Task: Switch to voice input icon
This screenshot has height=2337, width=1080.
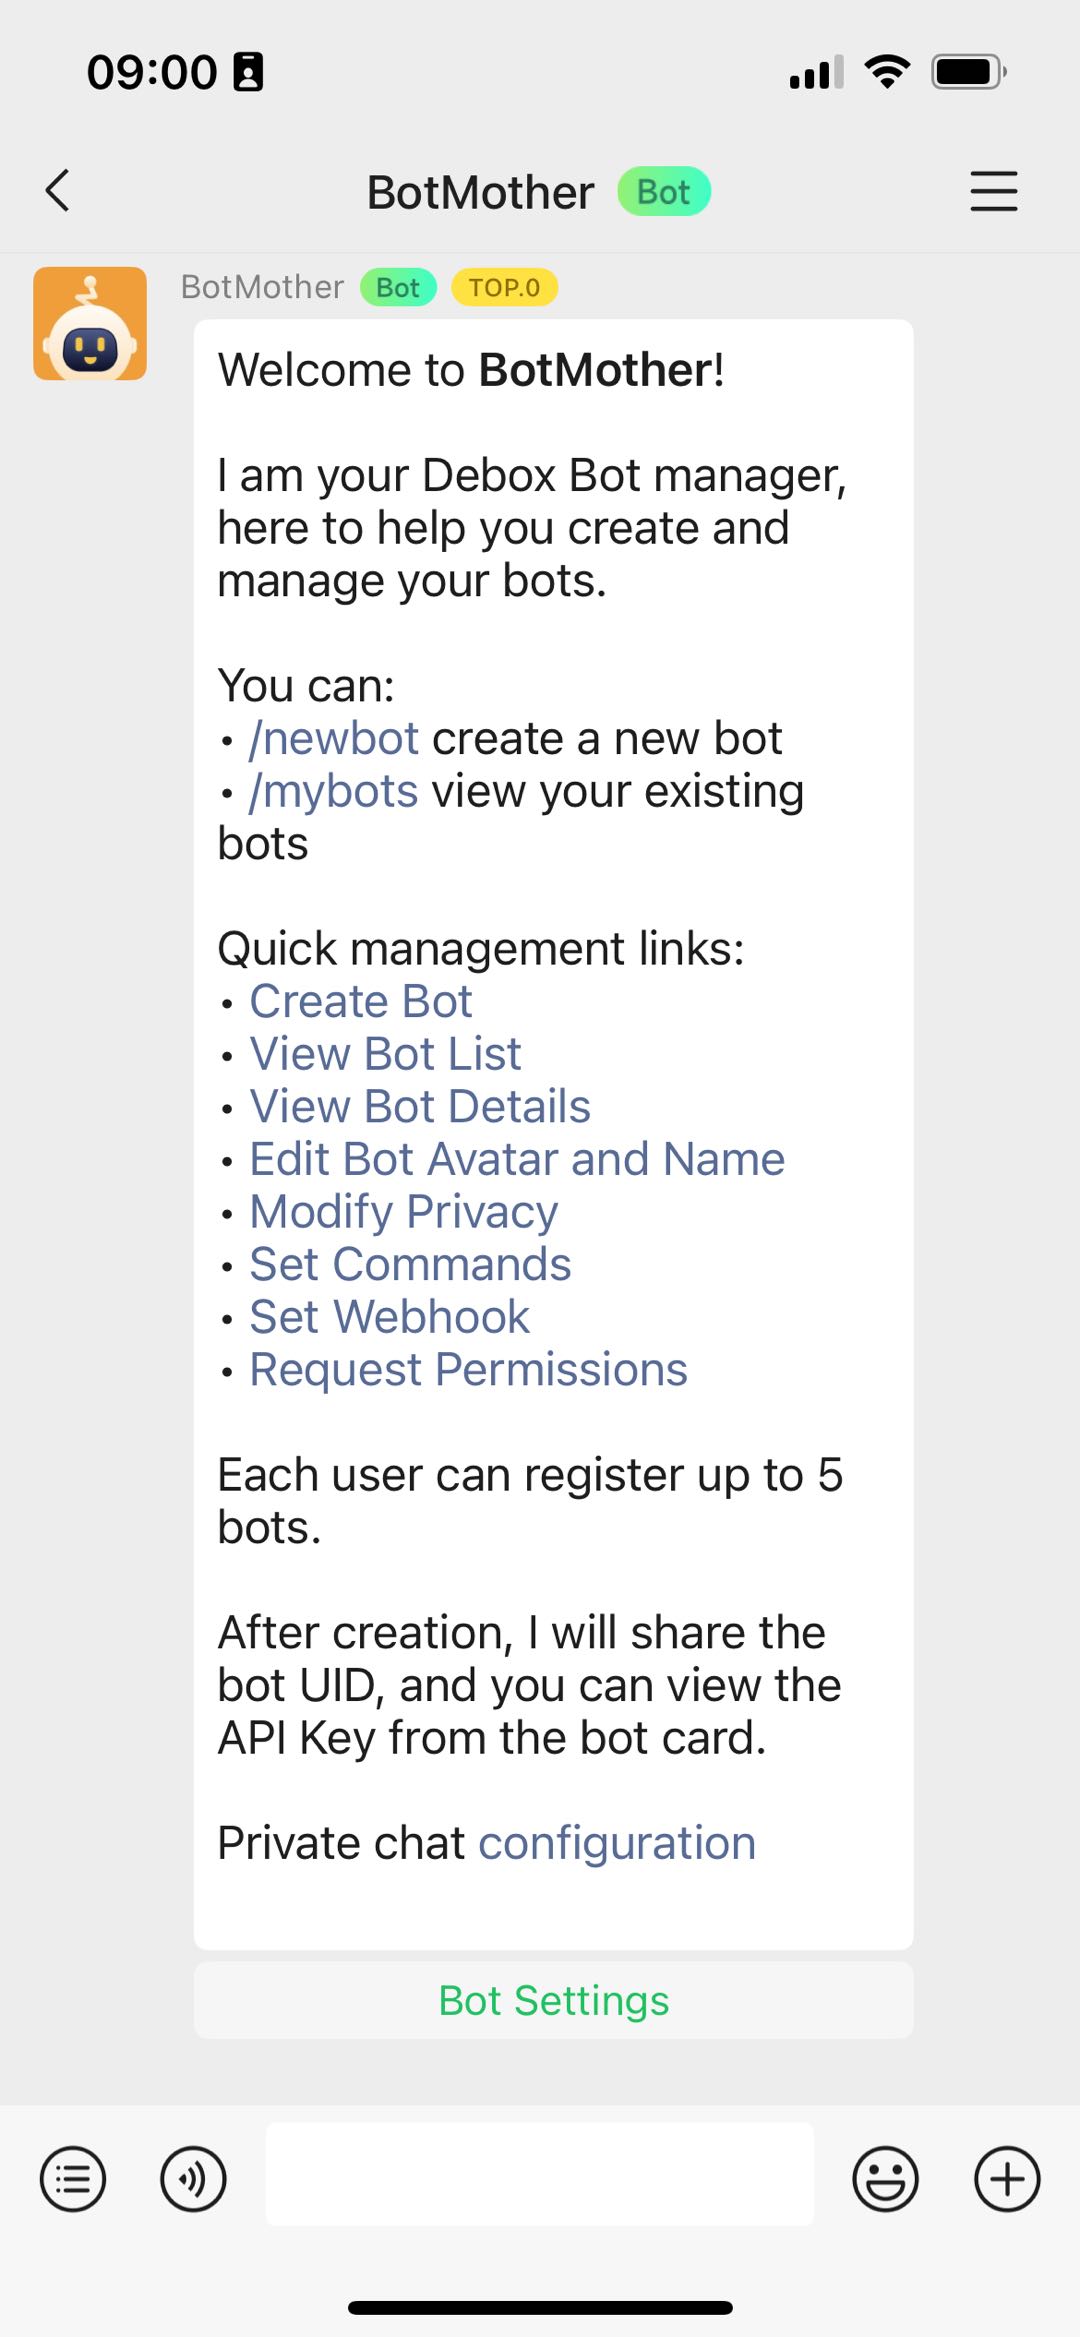Action: pyautogui.click(x=193, y=2178)
